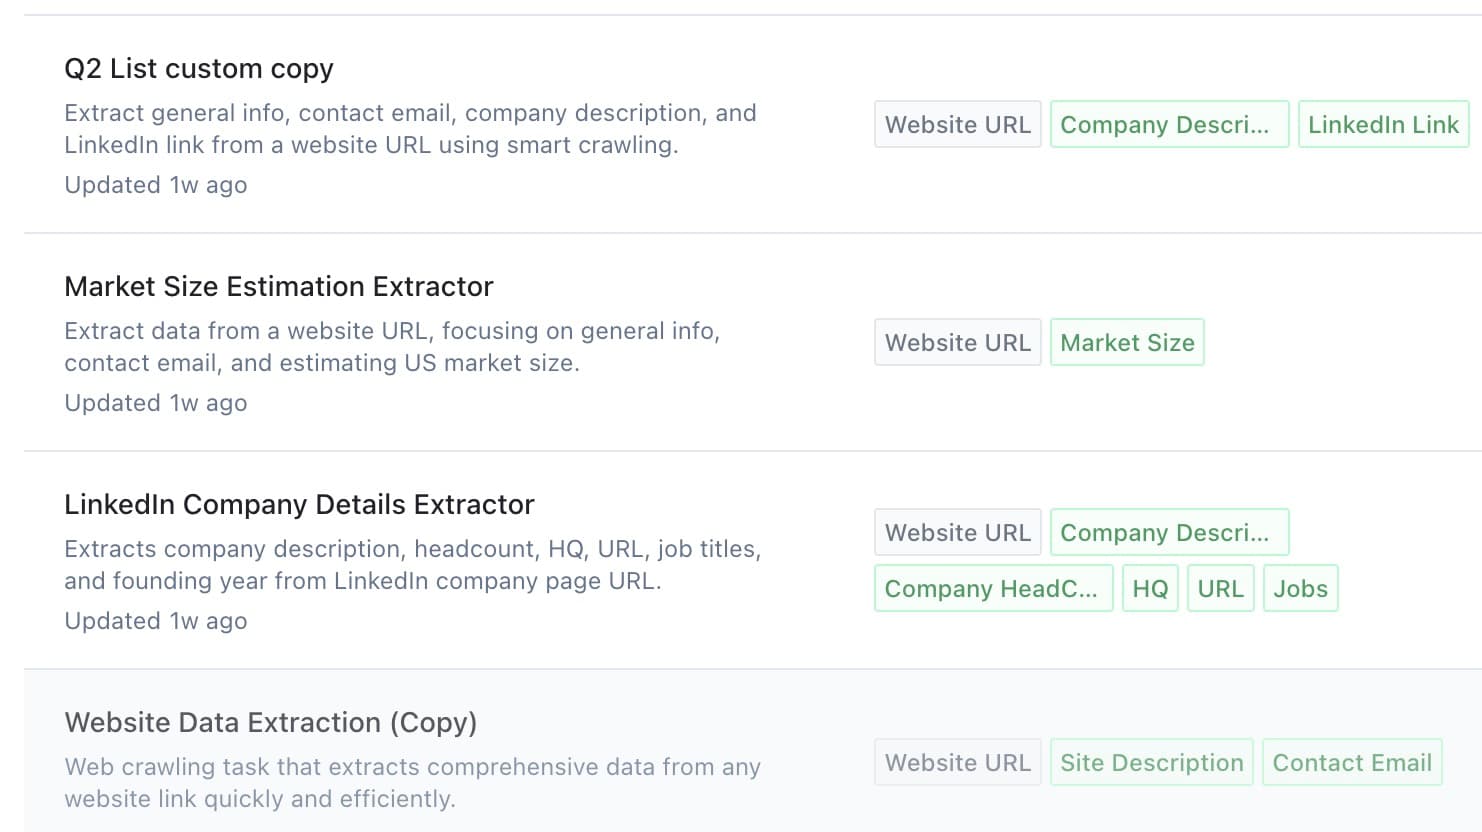This screenshot has width=1482, height=832.
Task: Open the Q2 List custom copy item
Action: tap(199, 68)
